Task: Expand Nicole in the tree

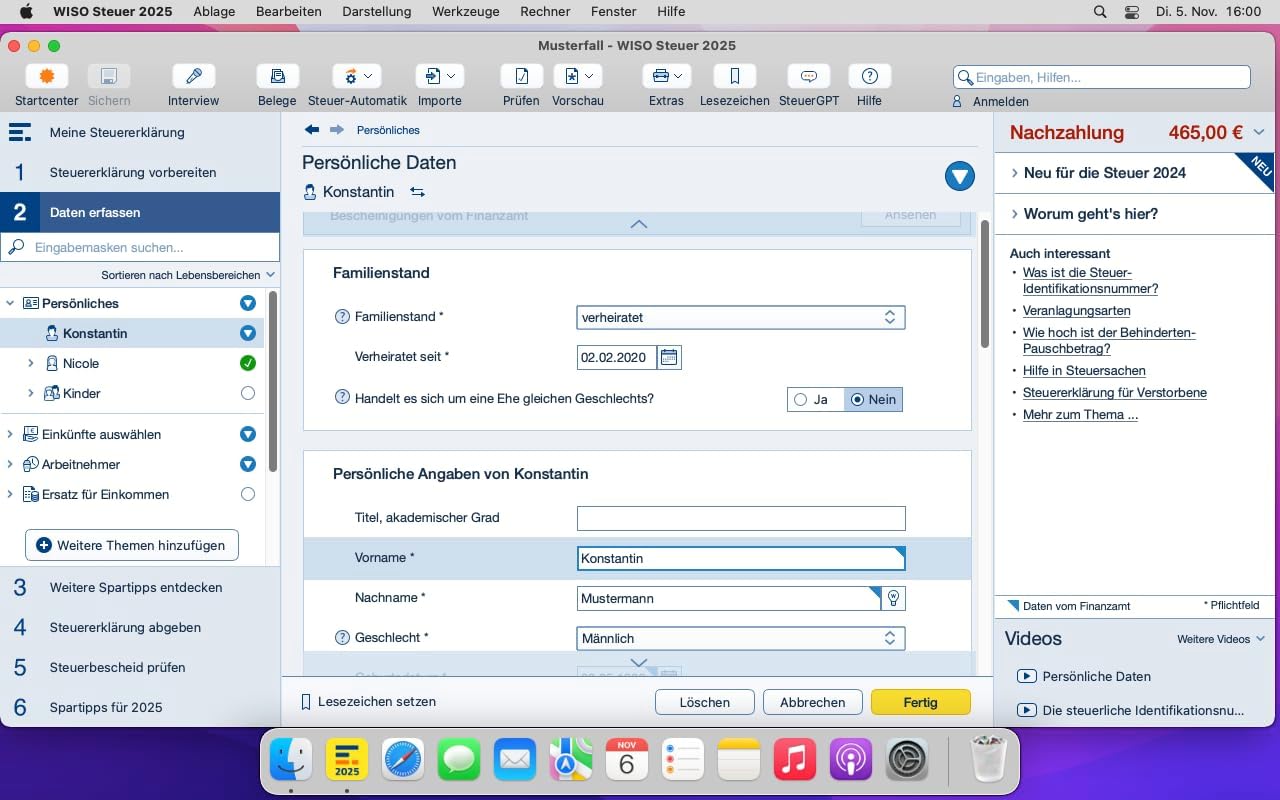Action: point(31,363)
